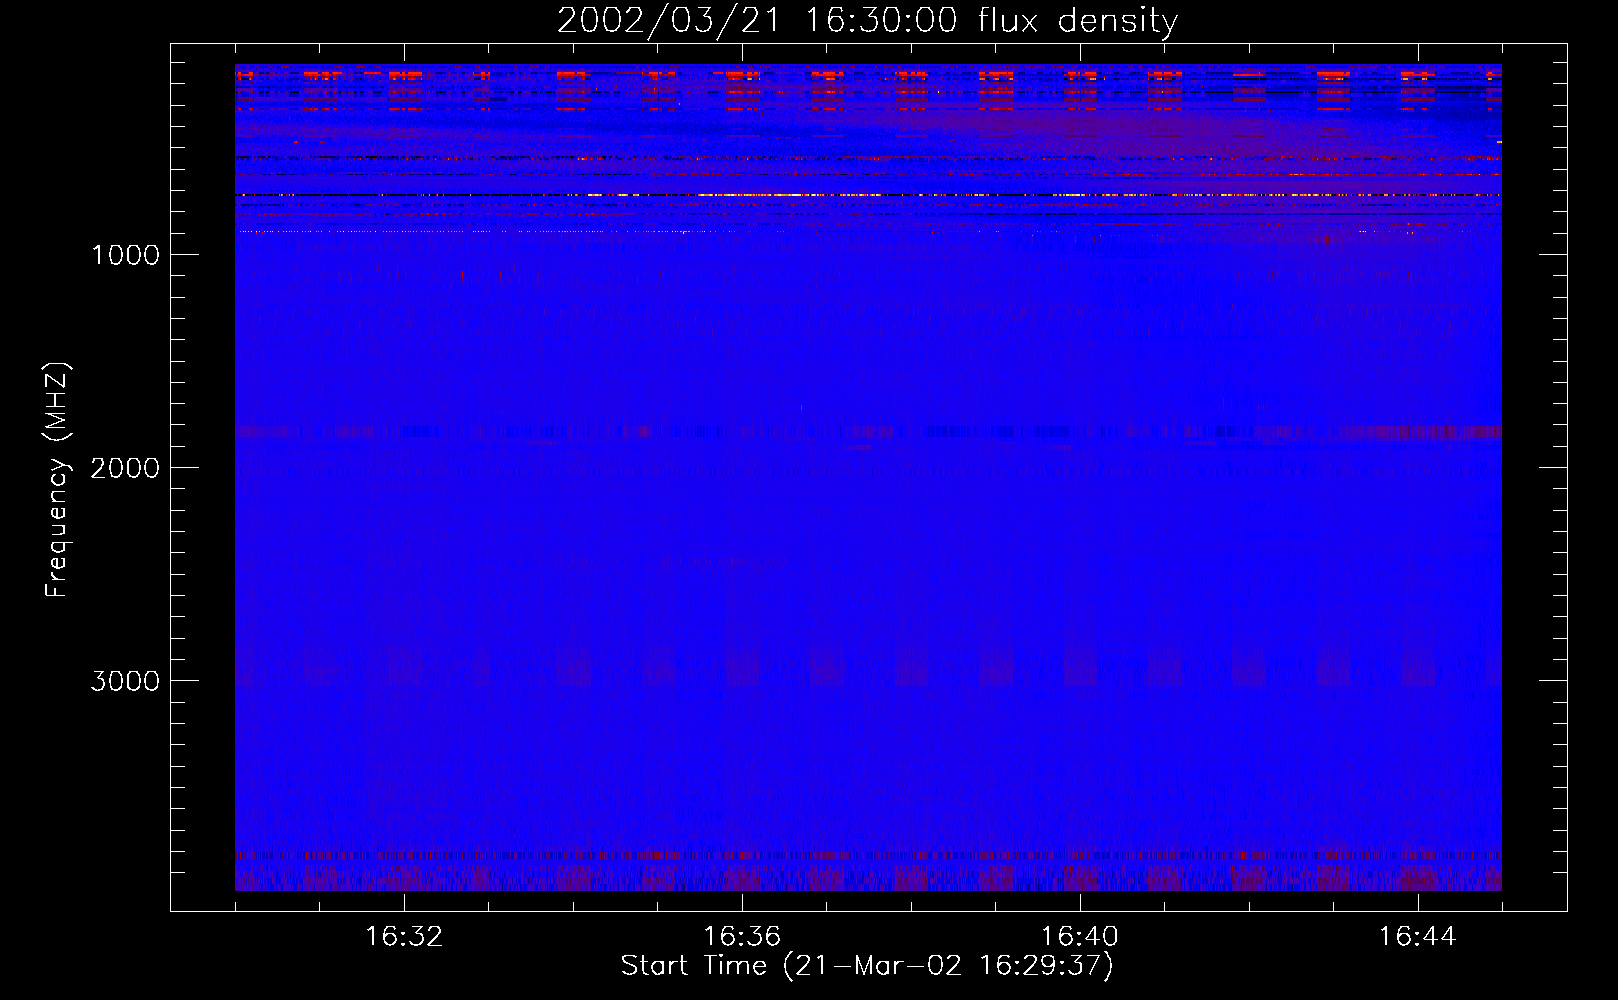Click the plot title '2002/03/21 16:30:00 flux density'
Viewport: 1618px width, 1000px height.
tap(867, 21)
